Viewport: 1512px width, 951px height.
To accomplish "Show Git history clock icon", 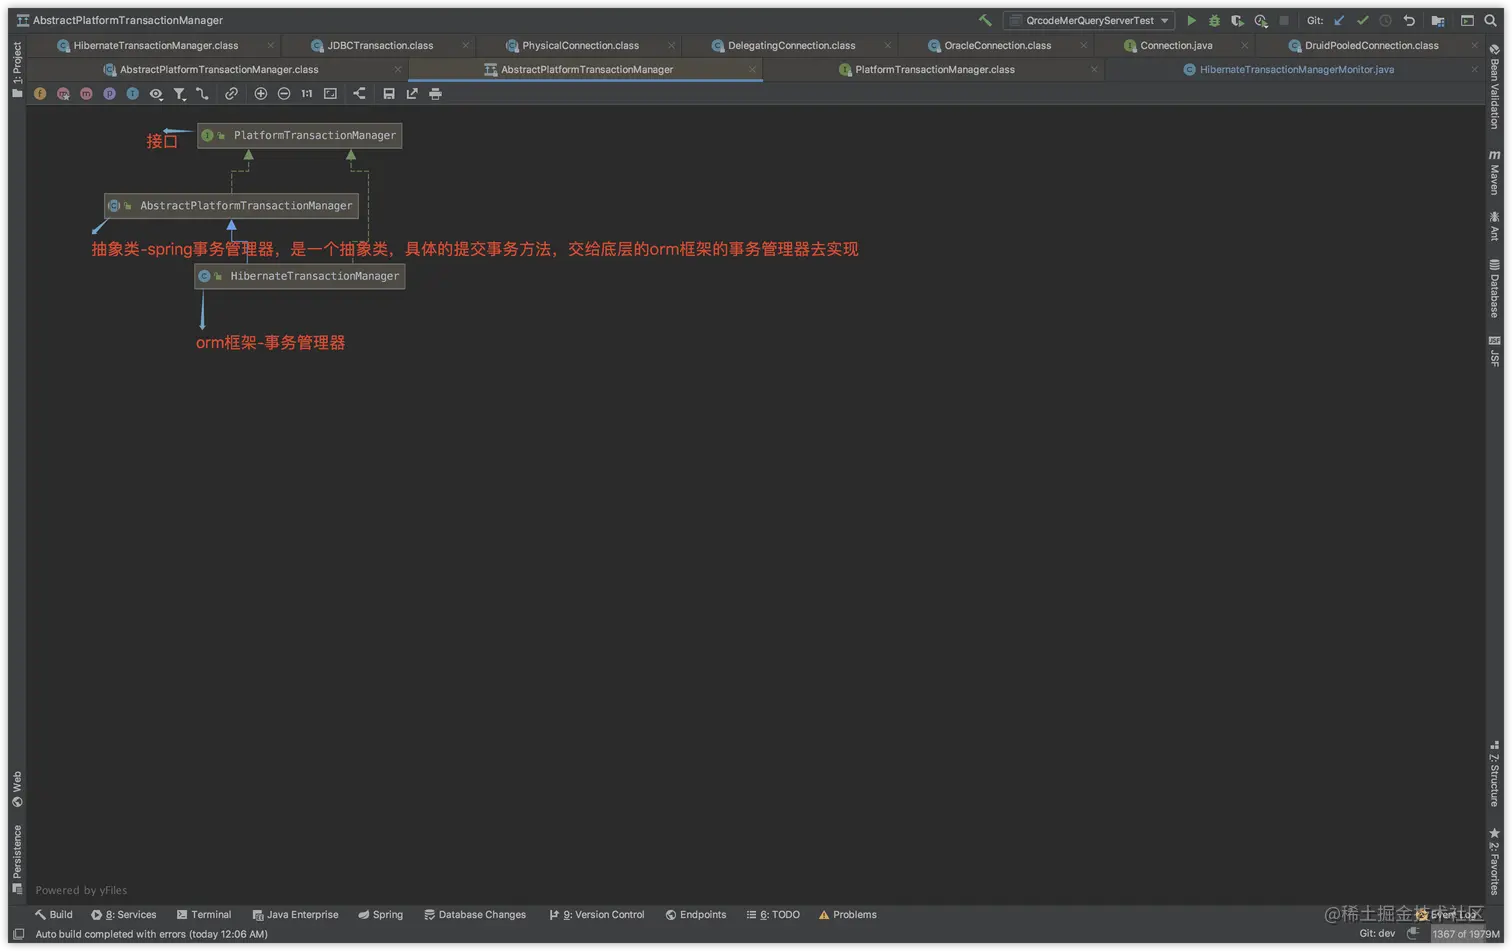I will pos(1385,20).
